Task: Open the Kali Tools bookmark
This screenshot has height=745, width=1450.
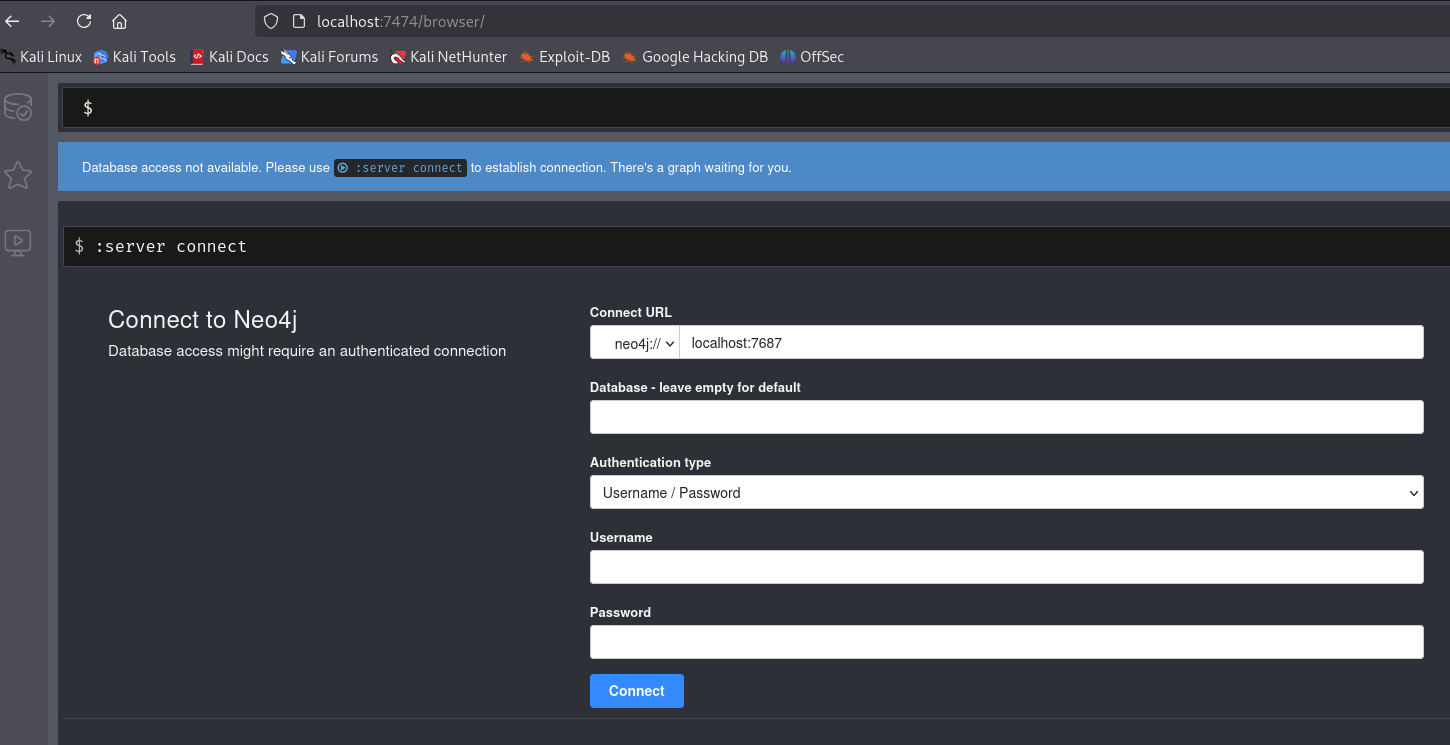Action: click(x=134, y=57)
